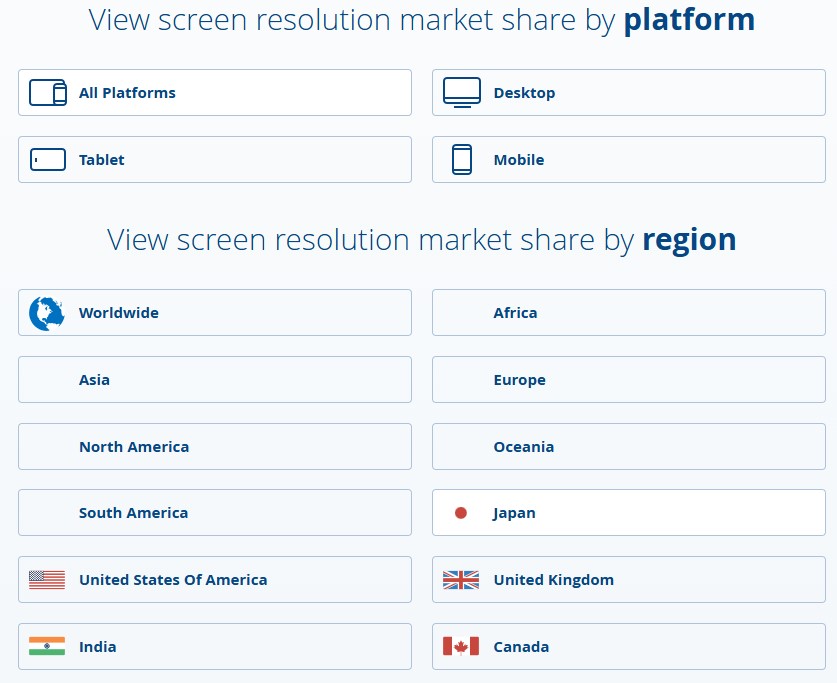837x683 pixels.
Task: Click the United Kingdom flag icon
Action: pyautogui.click(x=461, y=580)
